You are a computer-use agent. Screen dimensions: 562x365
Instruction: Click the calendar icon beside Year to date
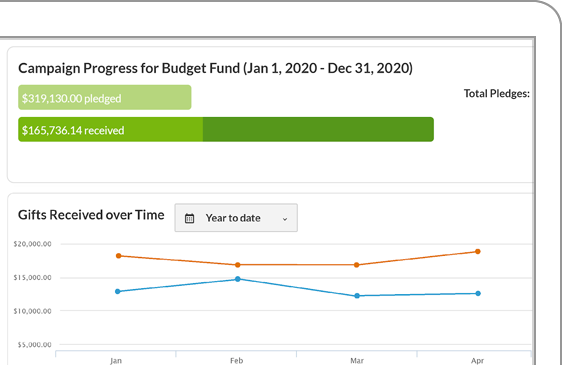(x=189, y=218)
